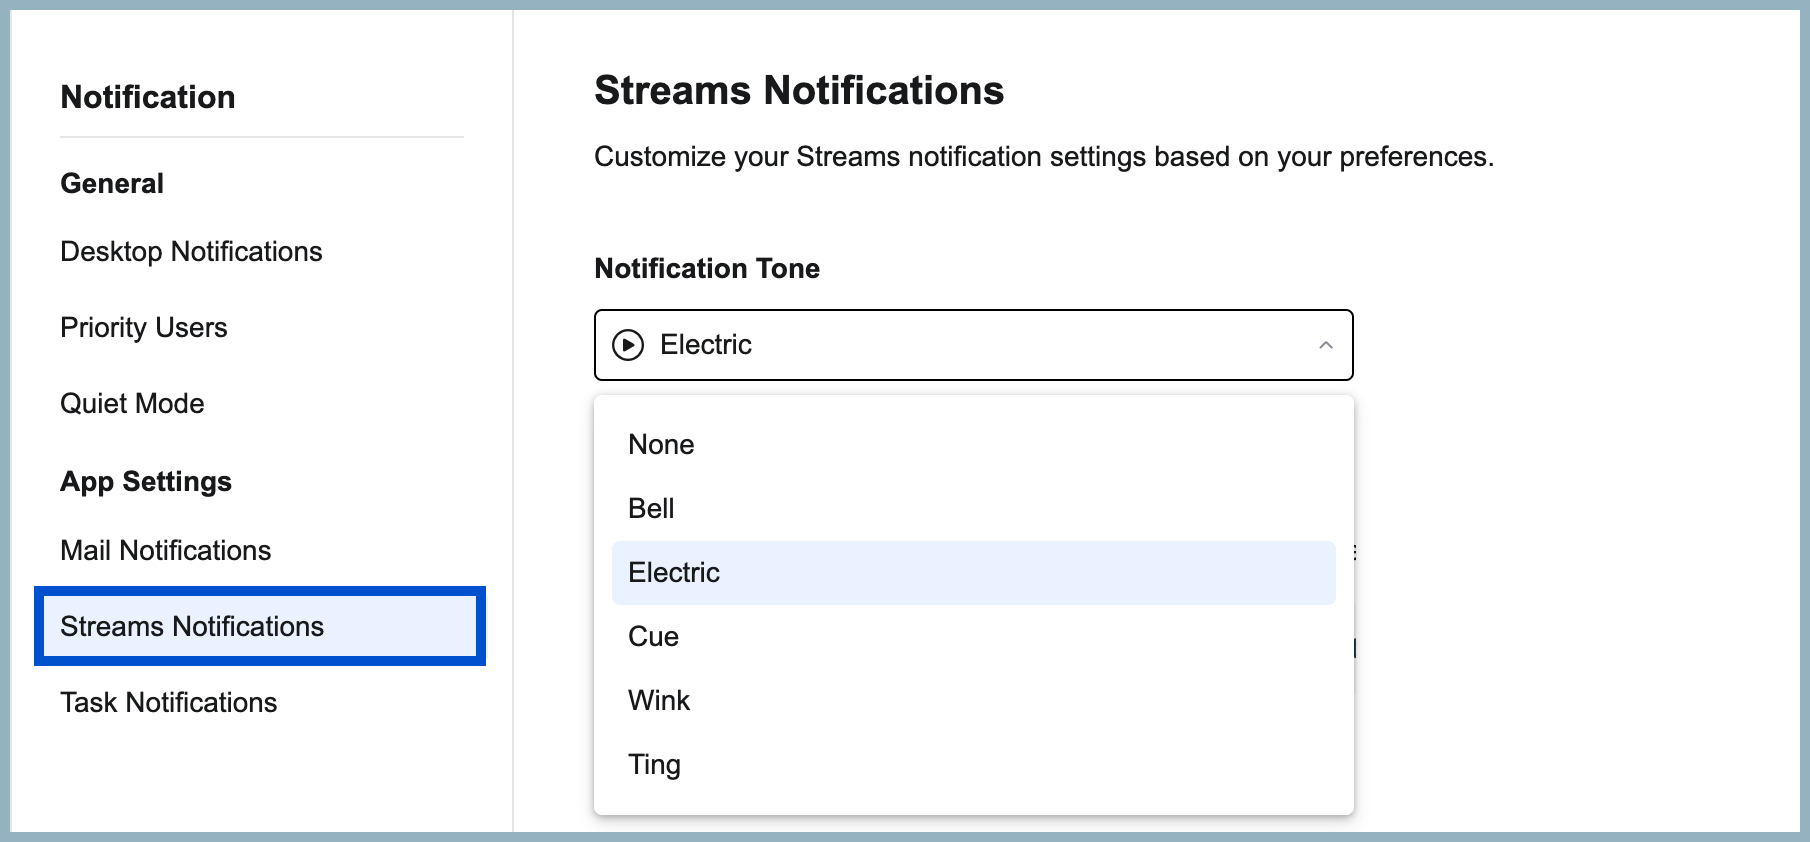Select Bell as the notification tone
The image size is (1810, 842).
pos(650,508)
